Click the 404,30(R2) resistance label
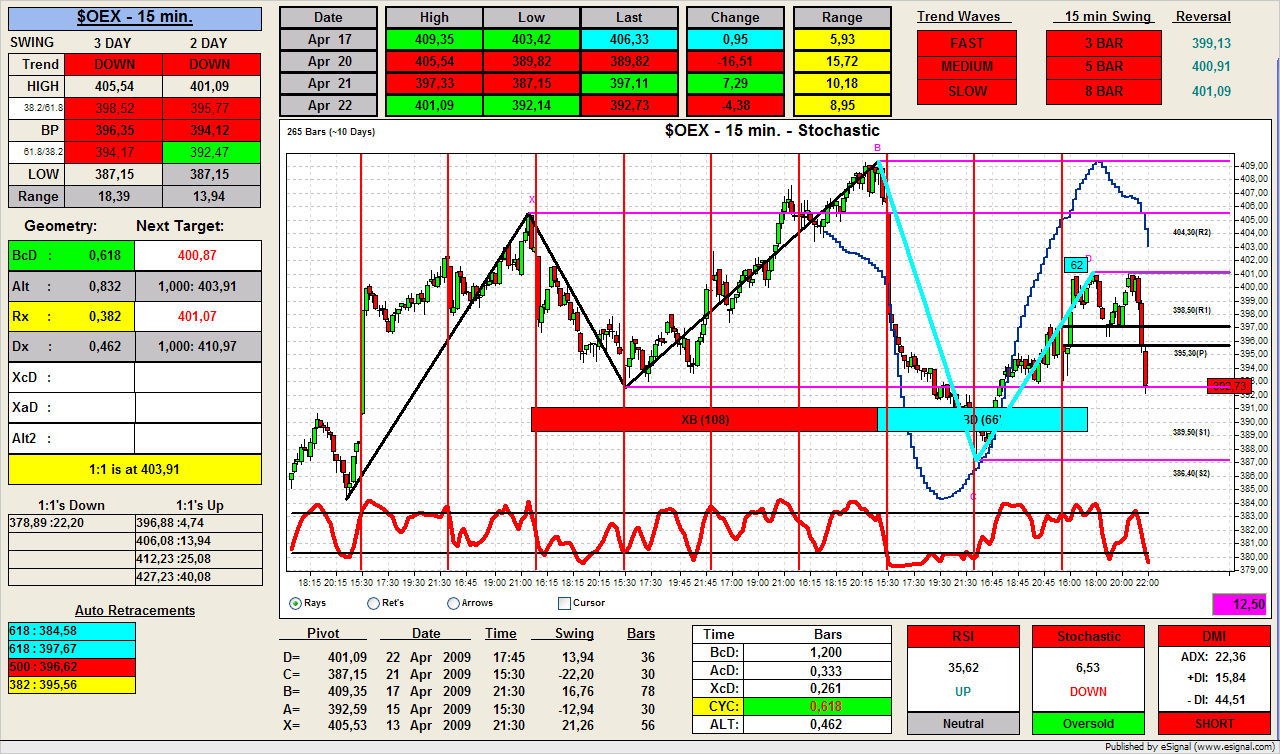 tap(1191, 232)
